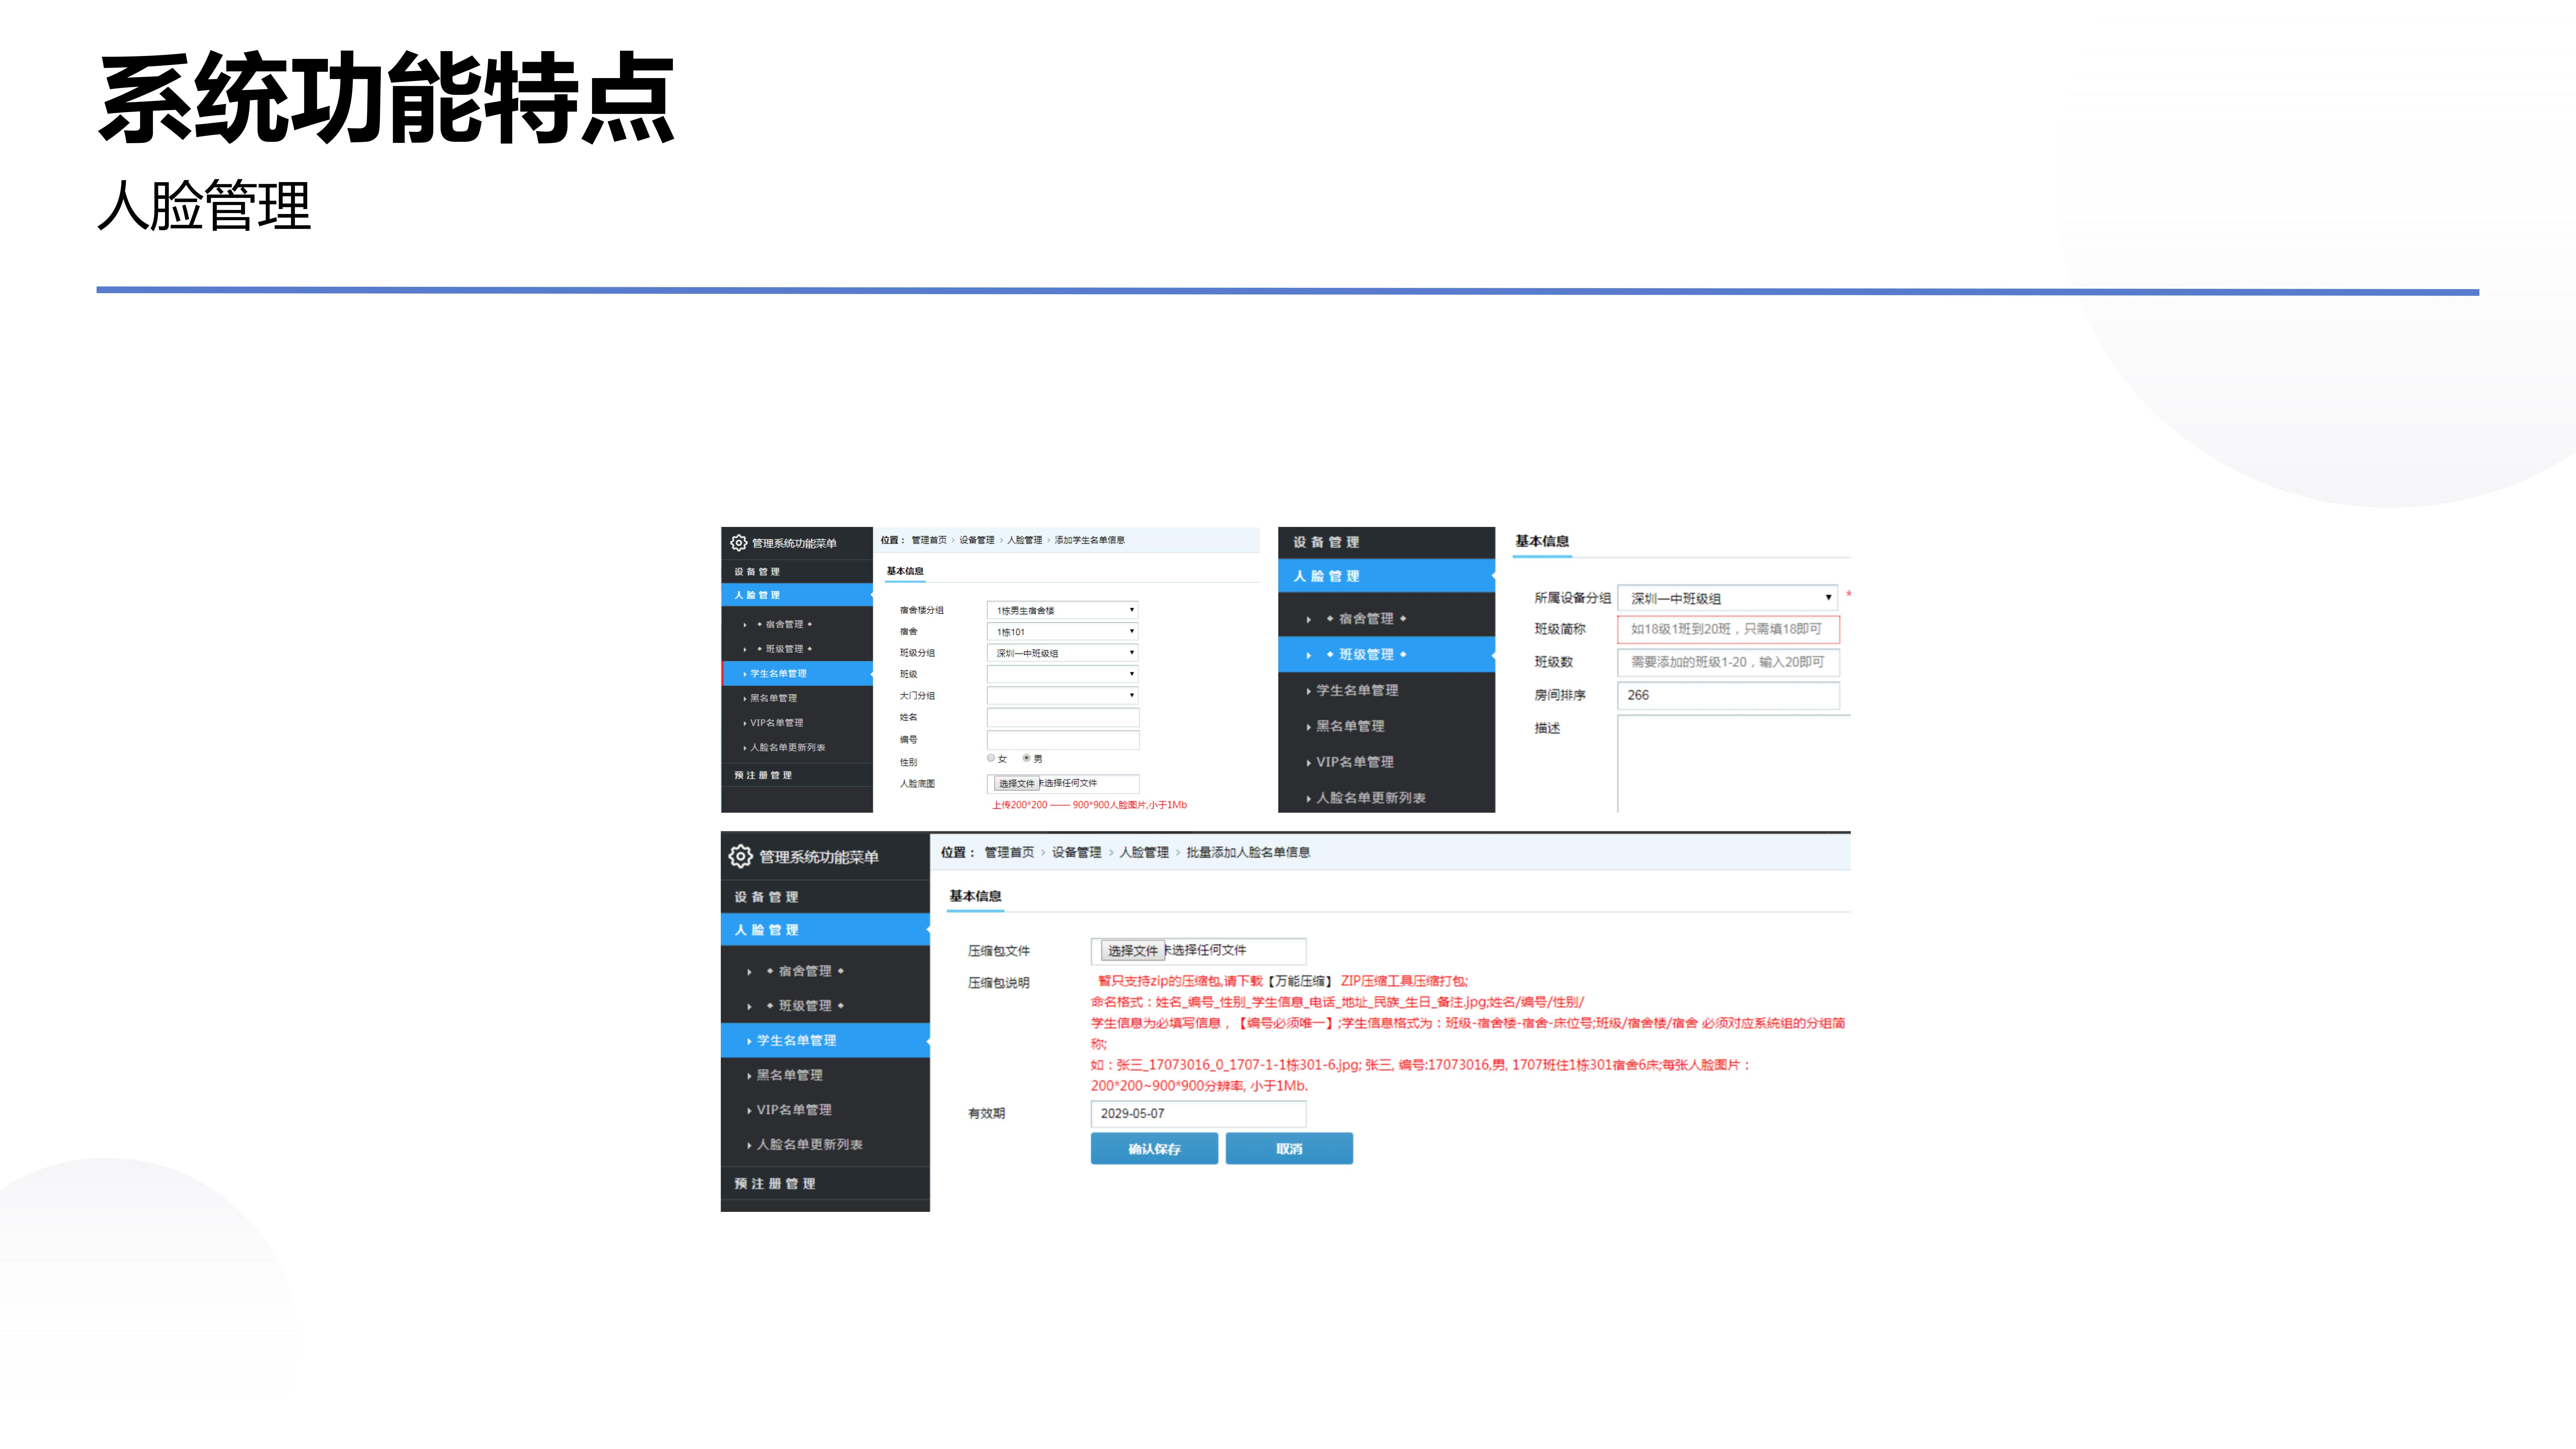This screenshot has width=2576, height=1449.
Task: Select 女 radio button for 性别
Action: (991, 758)
